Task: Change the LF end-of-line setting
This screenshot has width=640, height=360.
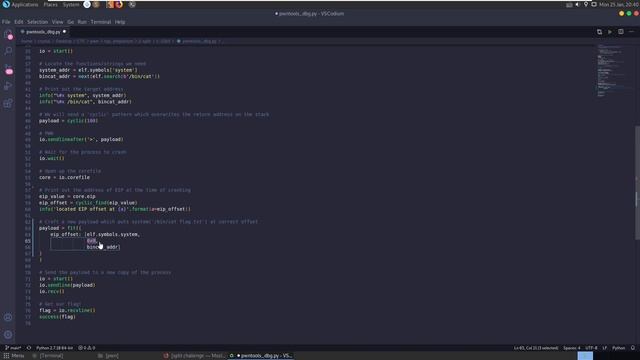Action: click(x=604, y=348)
